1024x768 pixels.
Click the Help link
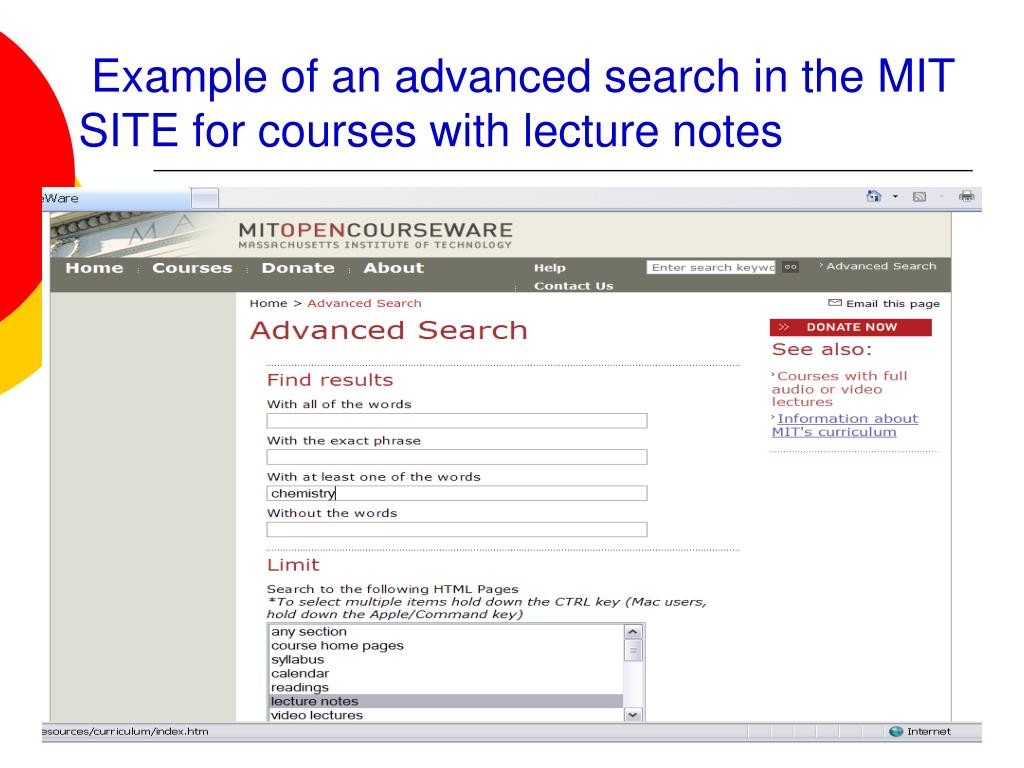(x=550, y=268)
